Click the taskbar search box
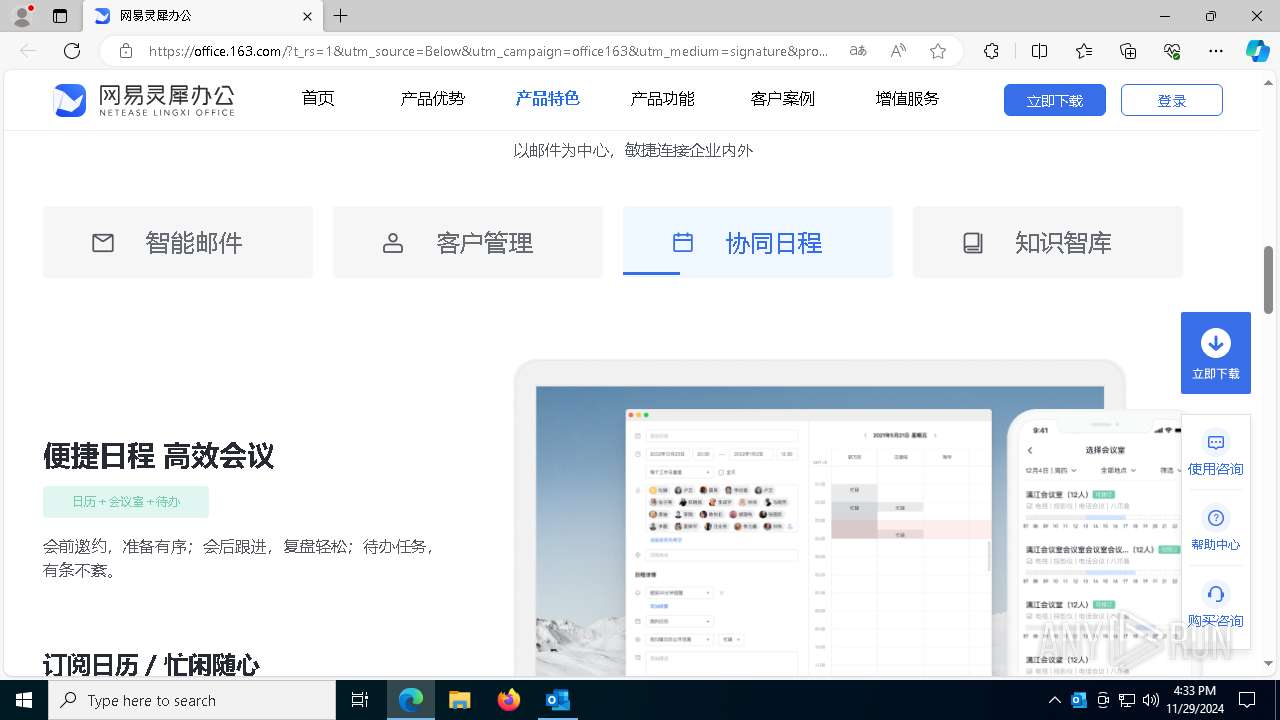This screenshot has height=720, width=1280. point(192,700)
